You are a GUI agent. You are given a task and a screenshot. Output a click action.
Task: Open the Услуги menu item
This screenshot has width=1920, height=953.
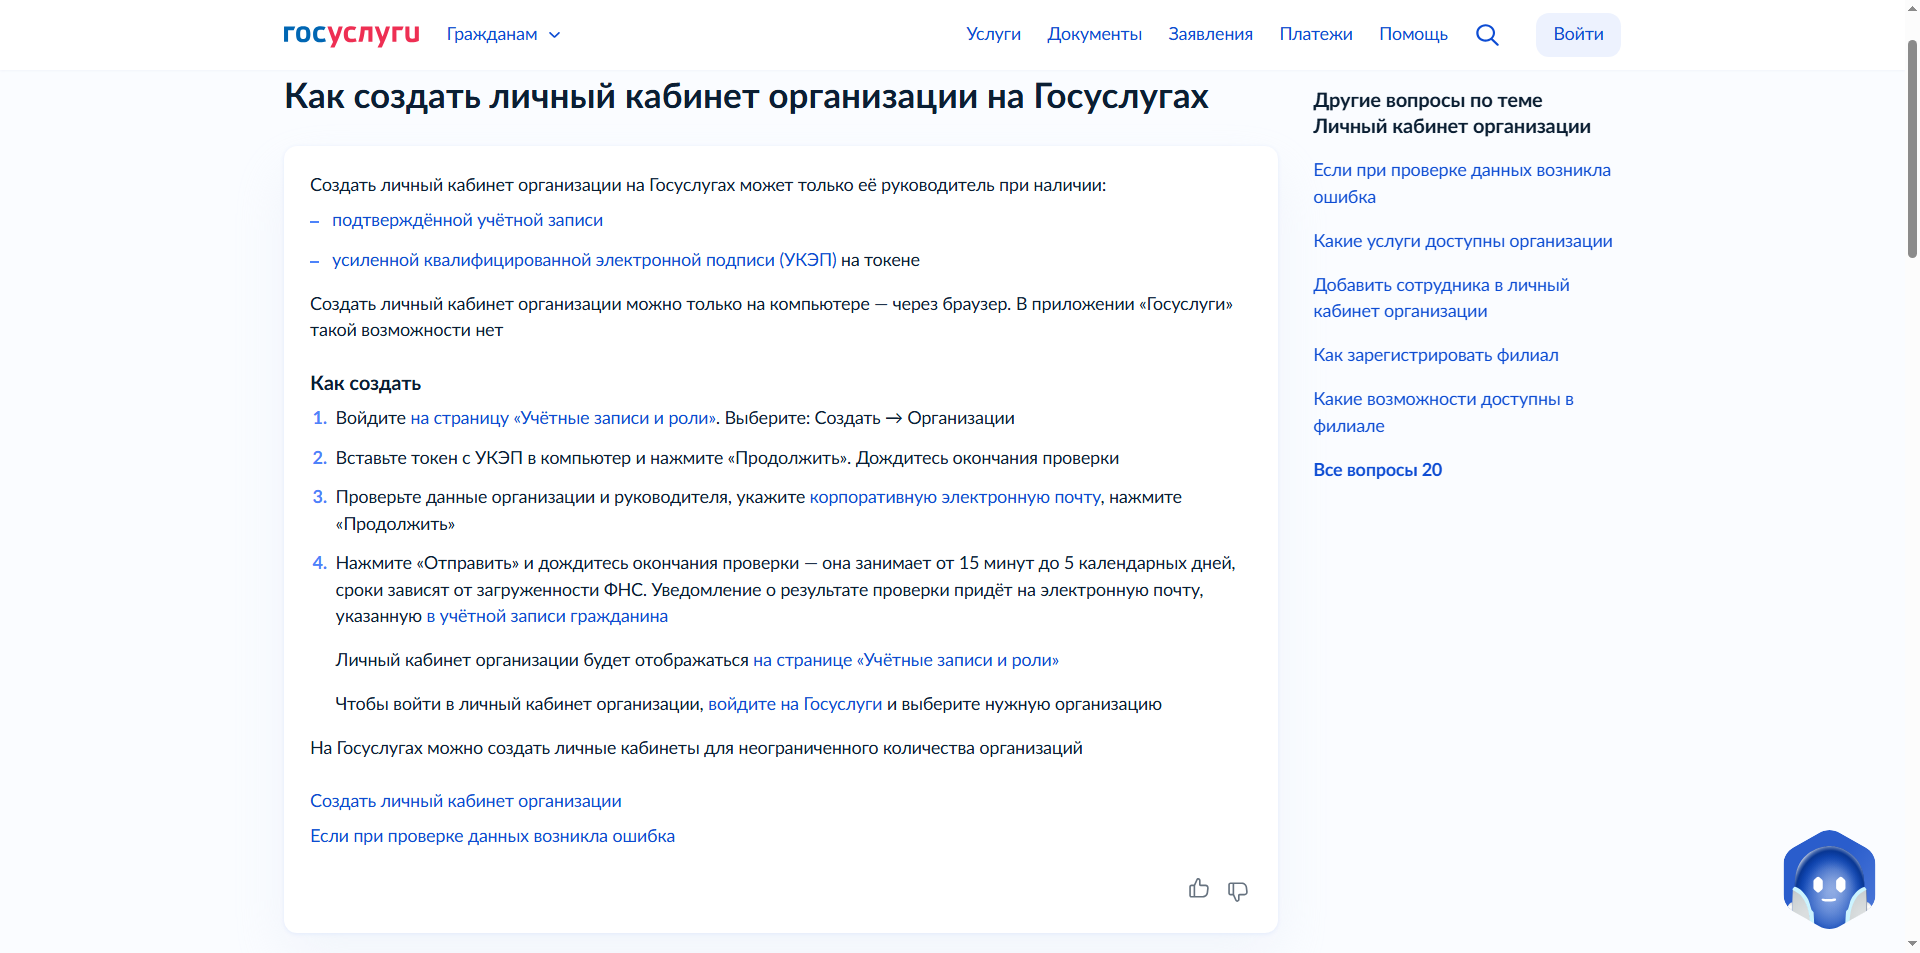pos(993,34)
